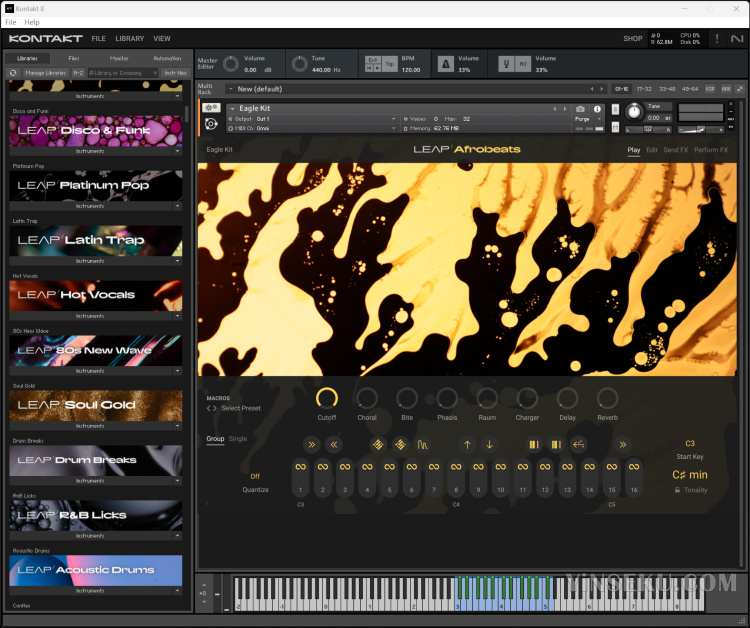This screenshot has height=628, width=750.
Task: Click the Manage Libraries button
Action: point(45,73)
